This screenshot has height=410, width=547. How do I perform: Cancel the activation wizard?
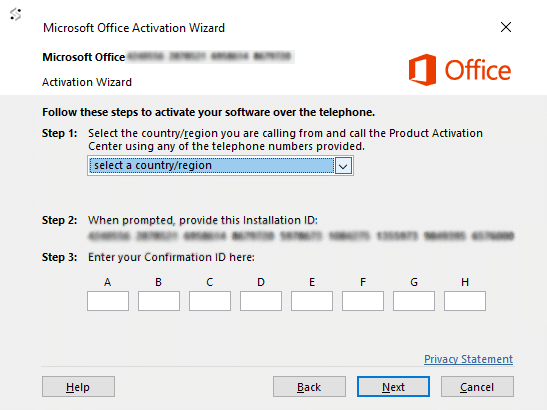tap(477, 387)
